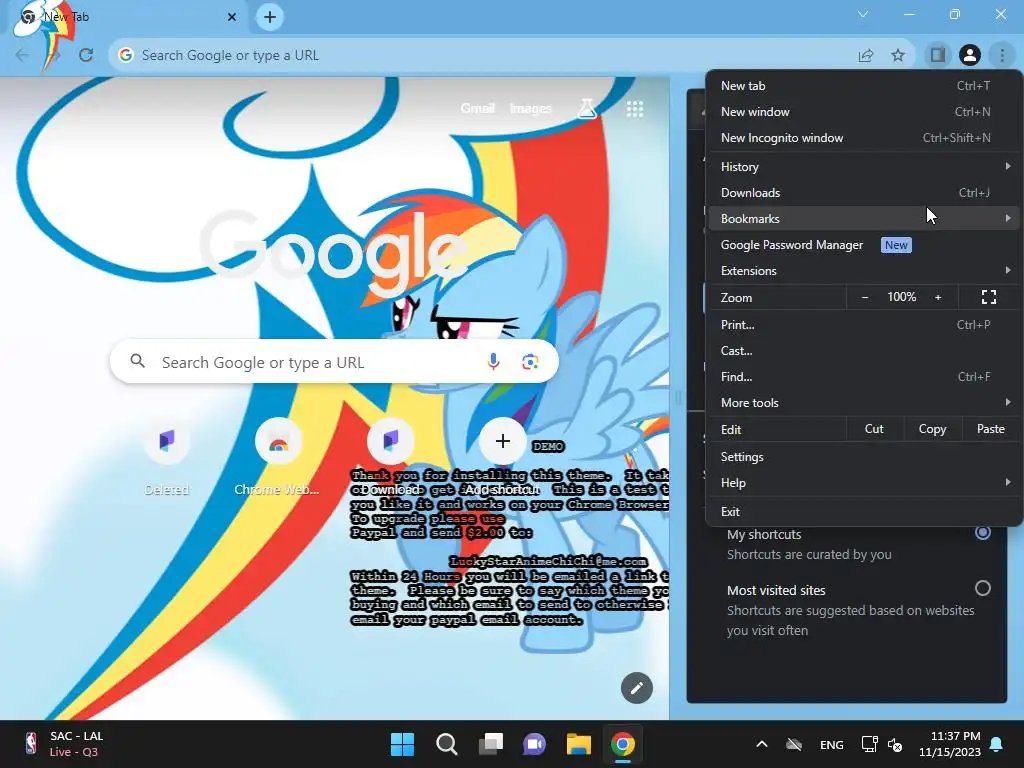
Task: Click Copy in the Edit row
Action: [x=932, y=429]
